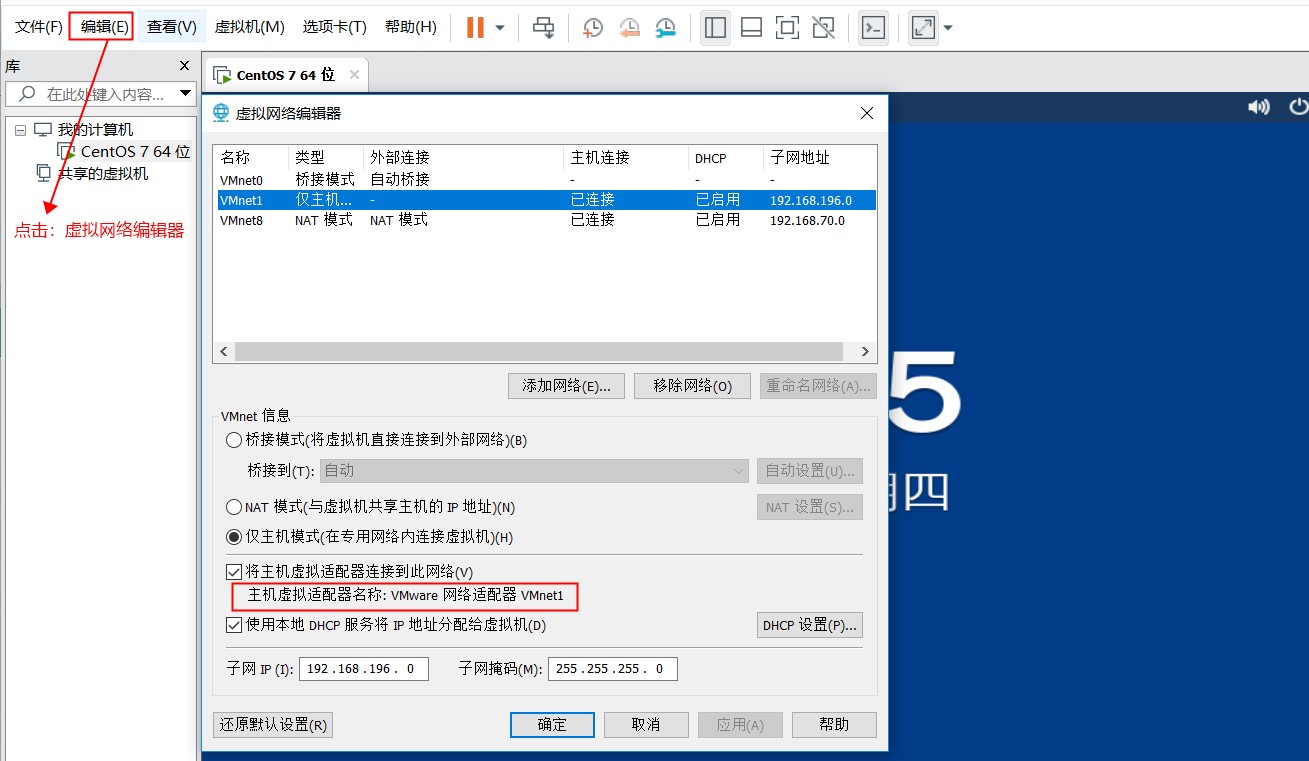Open the 查看(V) menu

click(172, 27)
